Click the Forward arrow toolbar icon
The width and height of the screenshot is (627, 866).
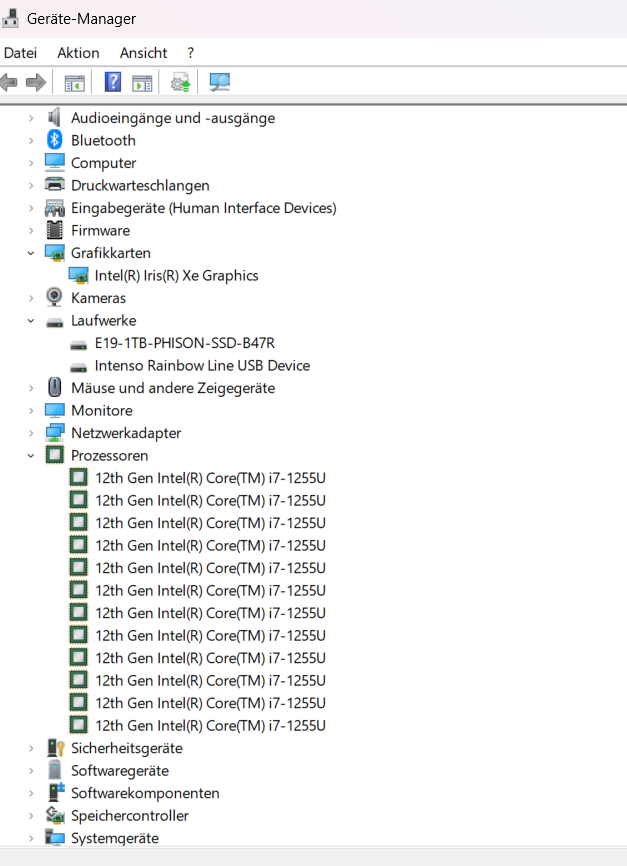pos(36,83)
